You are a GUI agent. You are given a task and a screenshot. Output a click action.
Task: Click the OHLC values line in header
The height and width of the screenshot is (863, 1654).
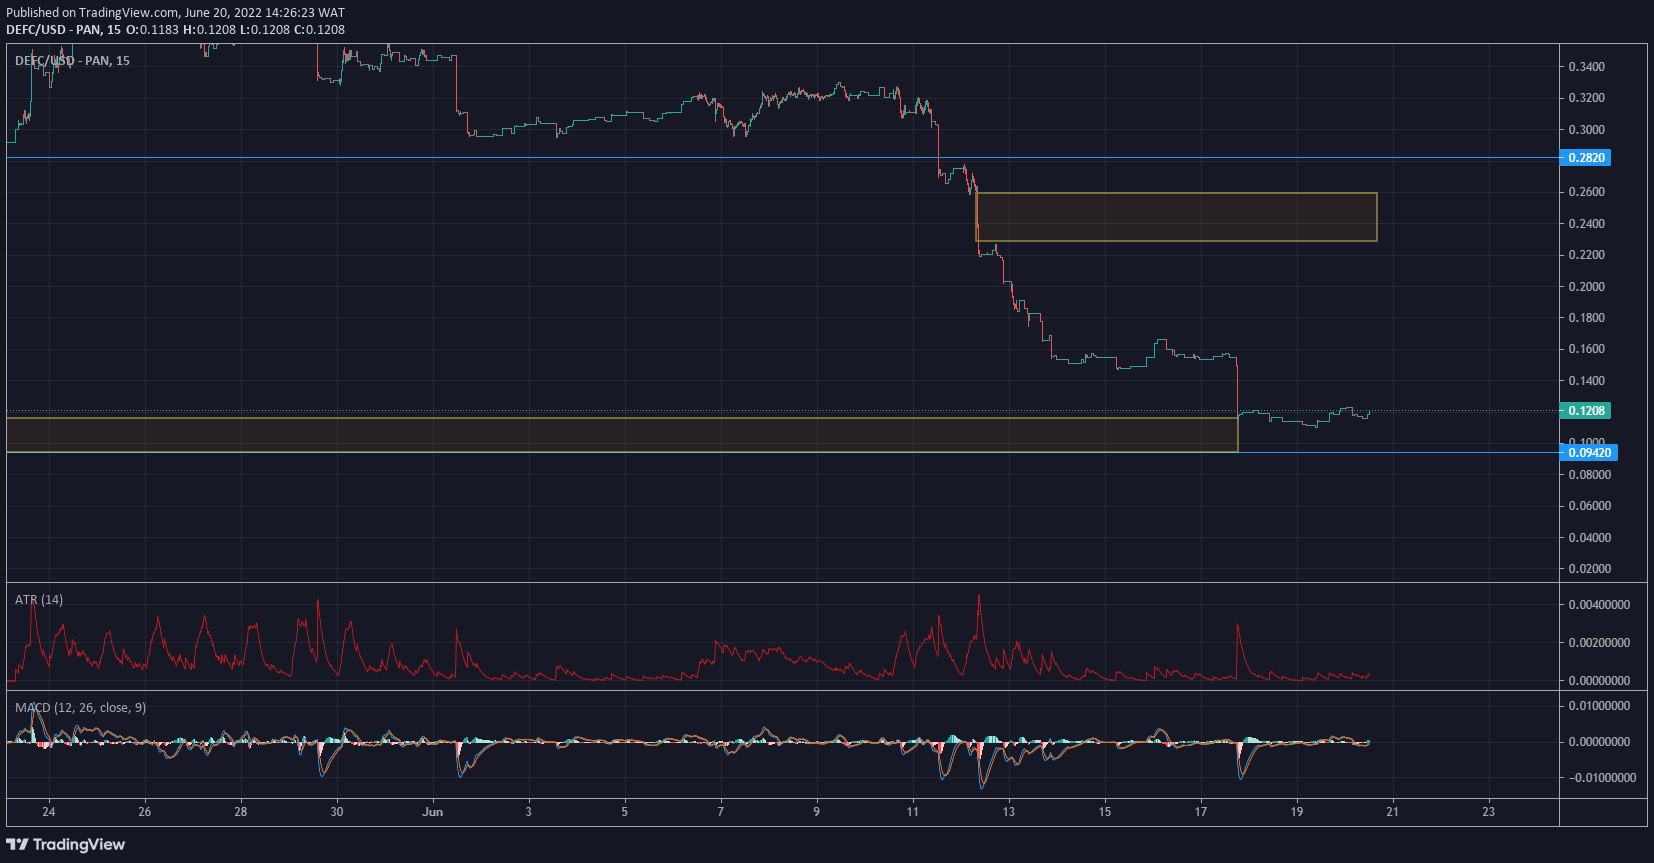(235, 30)
